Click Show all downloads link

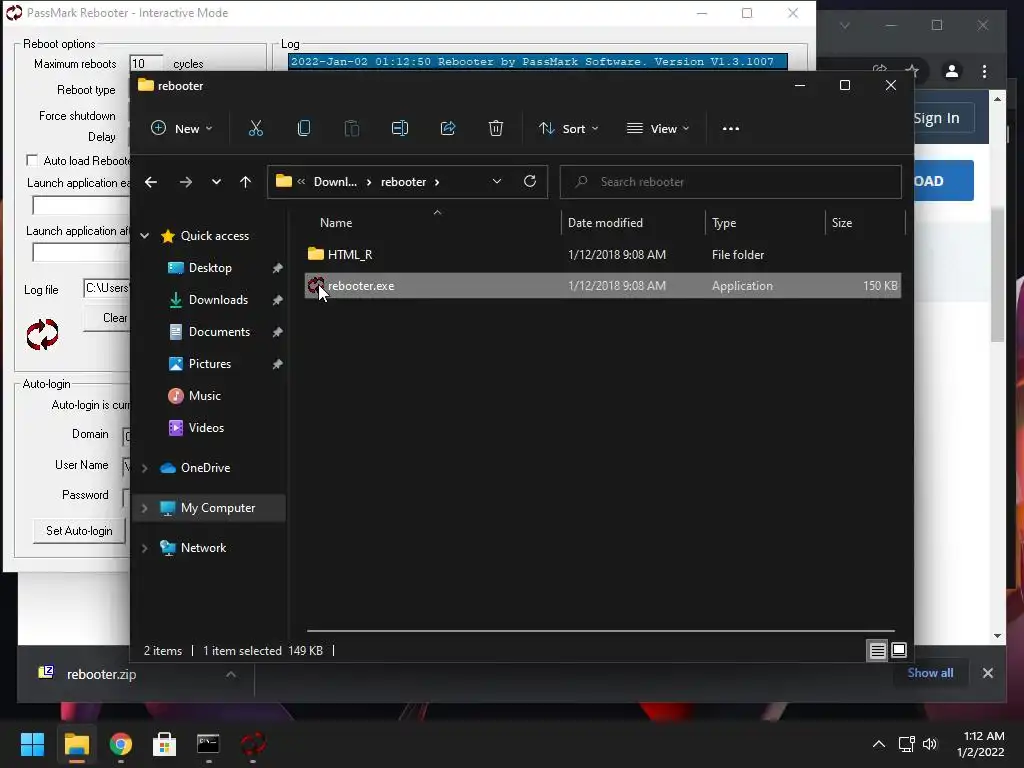point(930,673)
